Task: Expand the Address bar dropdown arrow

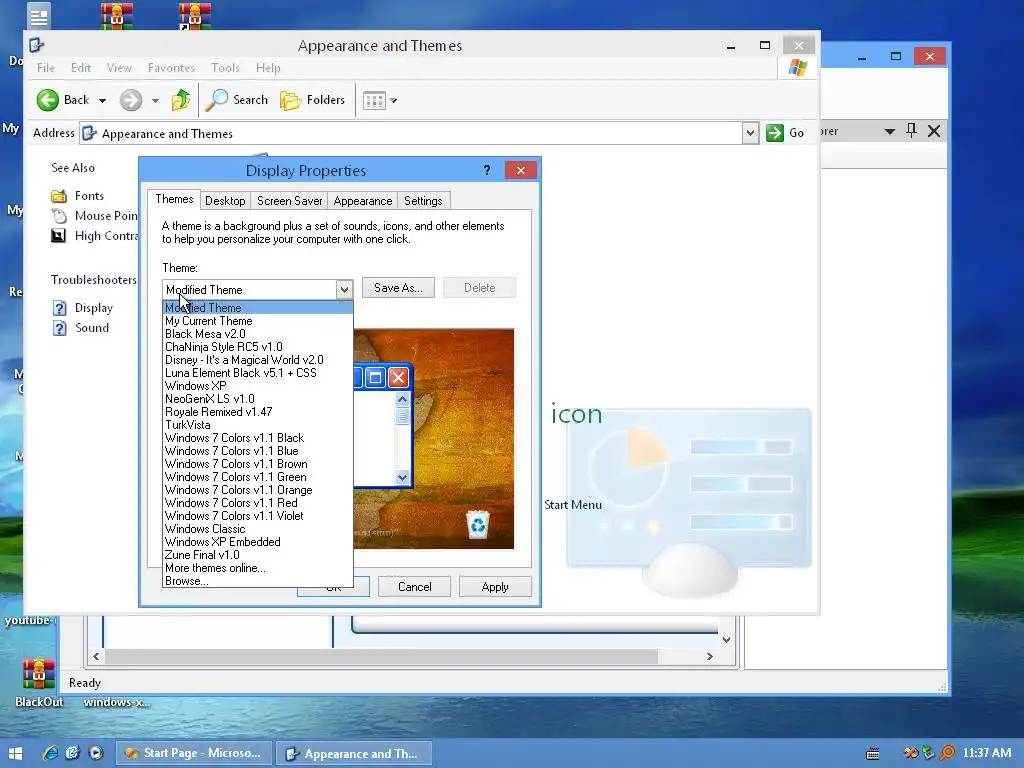Action: coord(750,133)
